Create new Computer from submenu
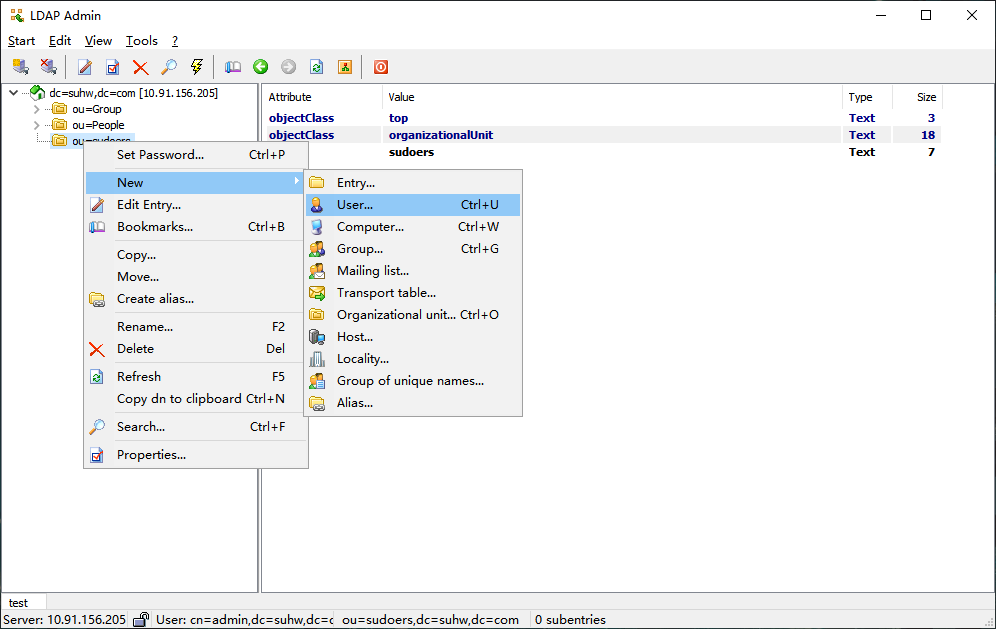The image size is (996, 629). [x=413, y=227]
